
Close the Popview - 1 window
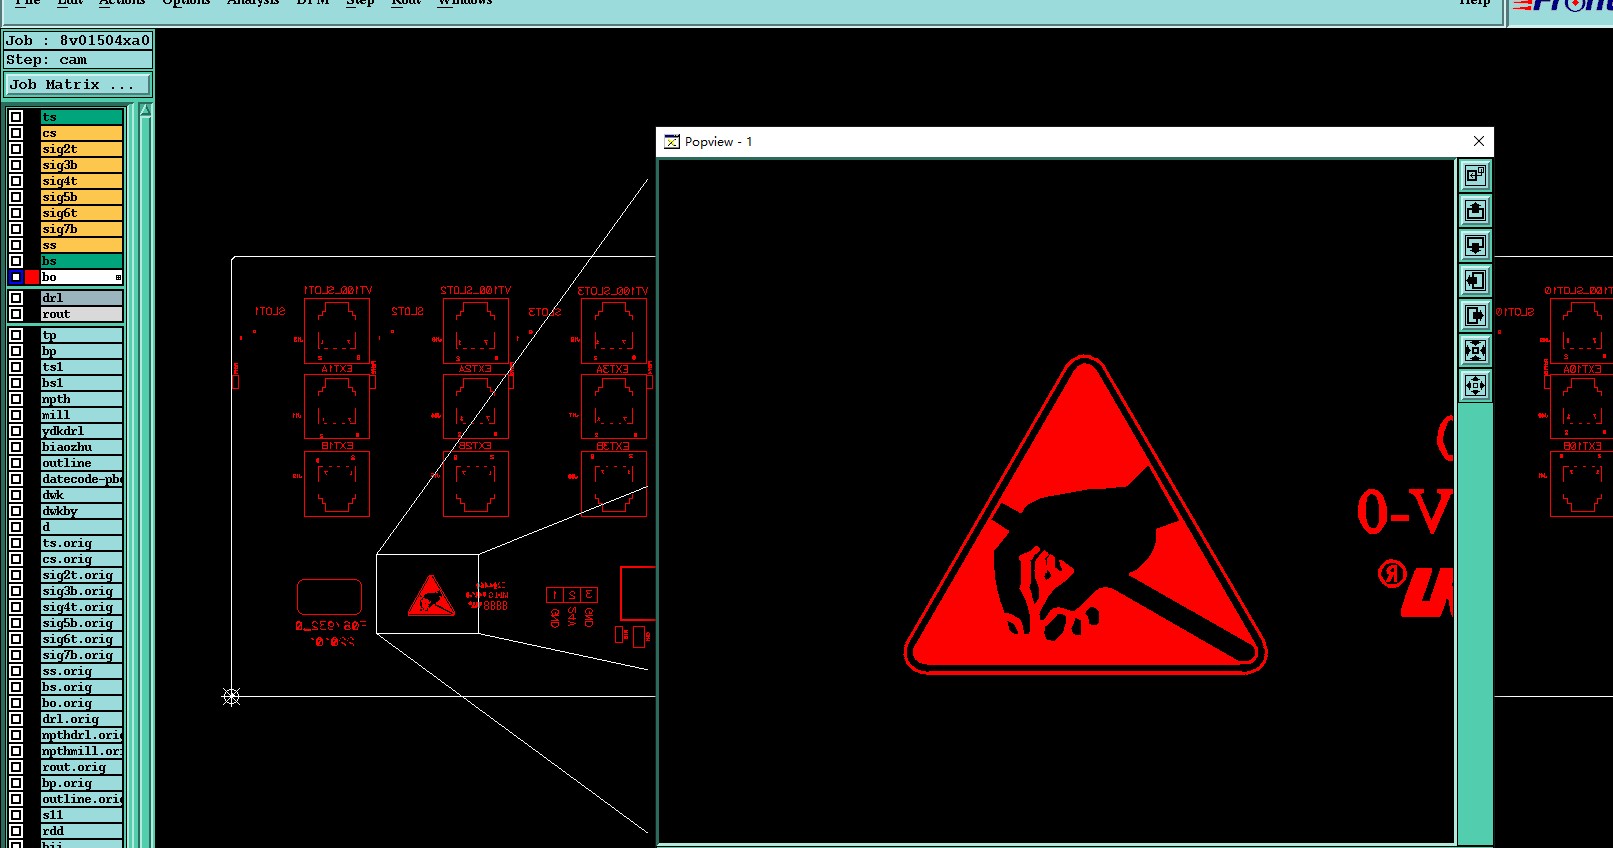(1479, 141)
